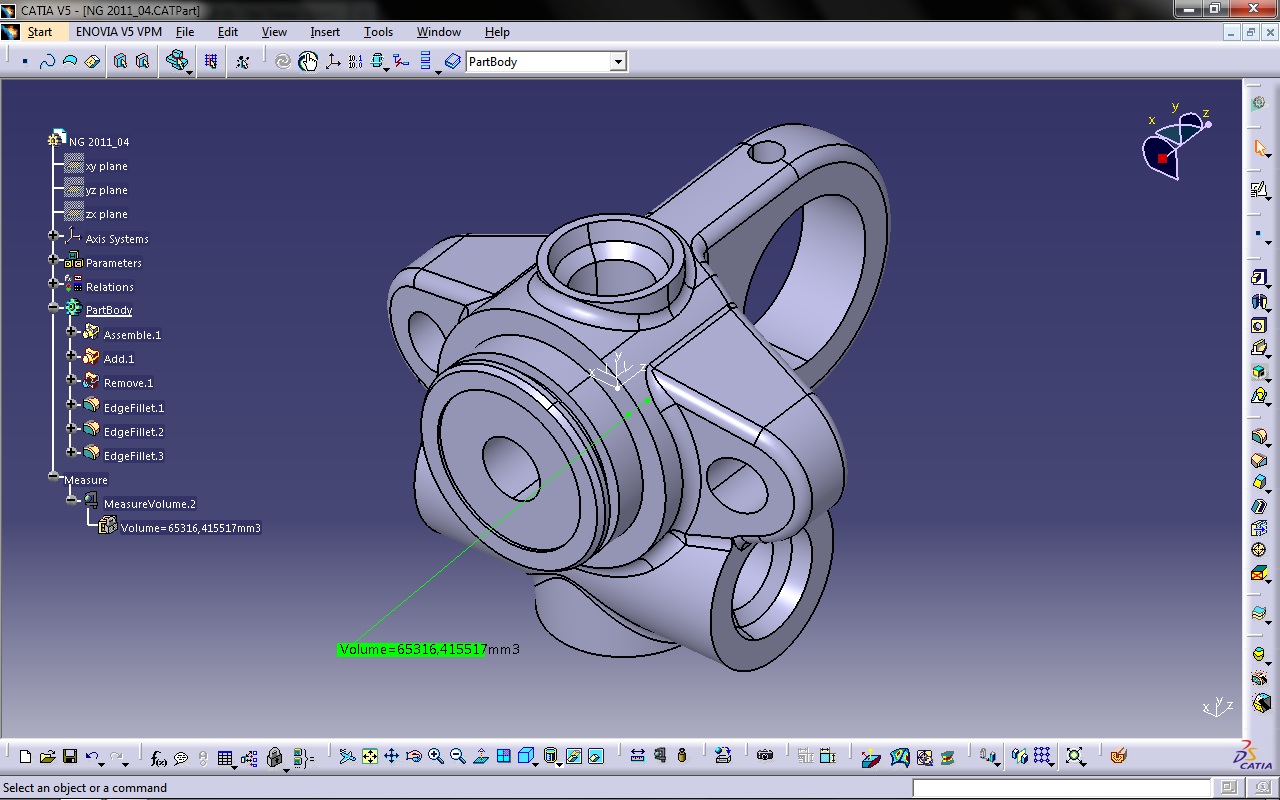
Task: Open the Design Table icon
Action: pyautogui.click(x=225, y=758)
